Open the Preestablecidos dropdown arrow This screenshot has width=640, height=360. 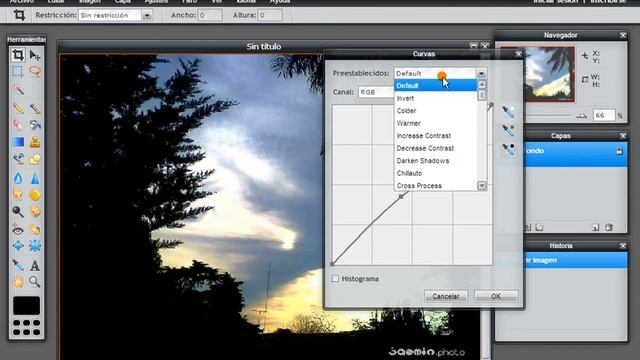481,73
